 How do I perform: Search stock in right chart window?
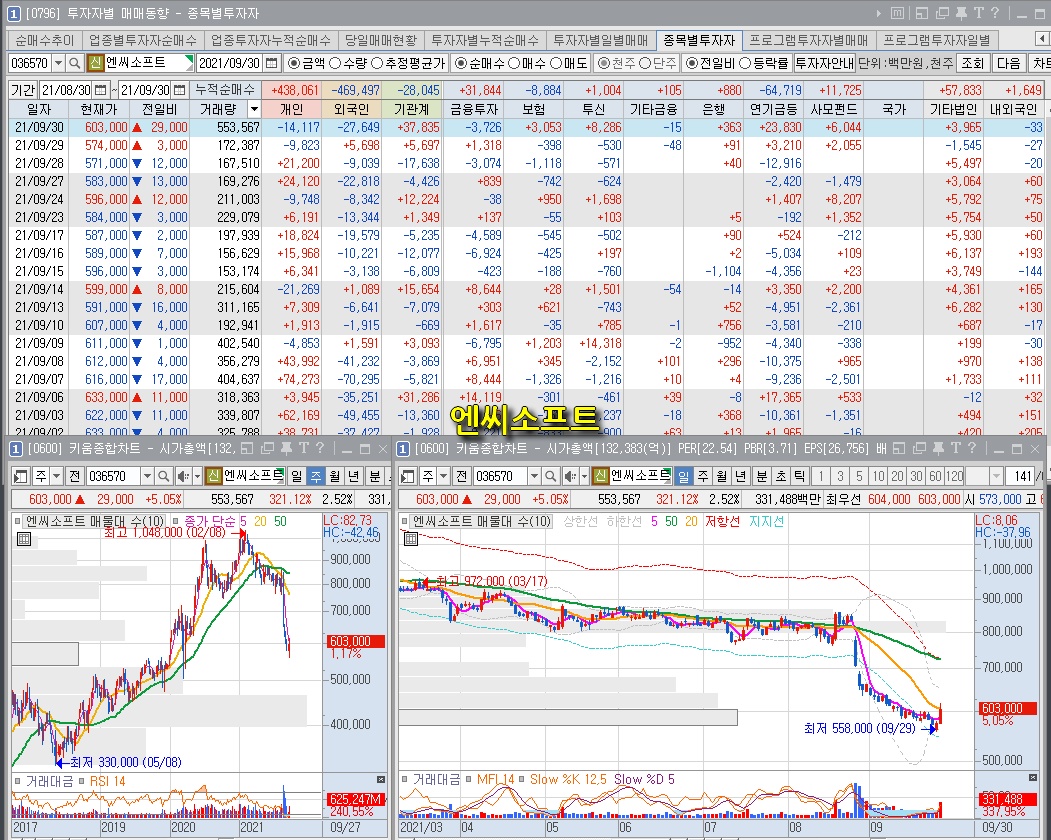(550, 476)
